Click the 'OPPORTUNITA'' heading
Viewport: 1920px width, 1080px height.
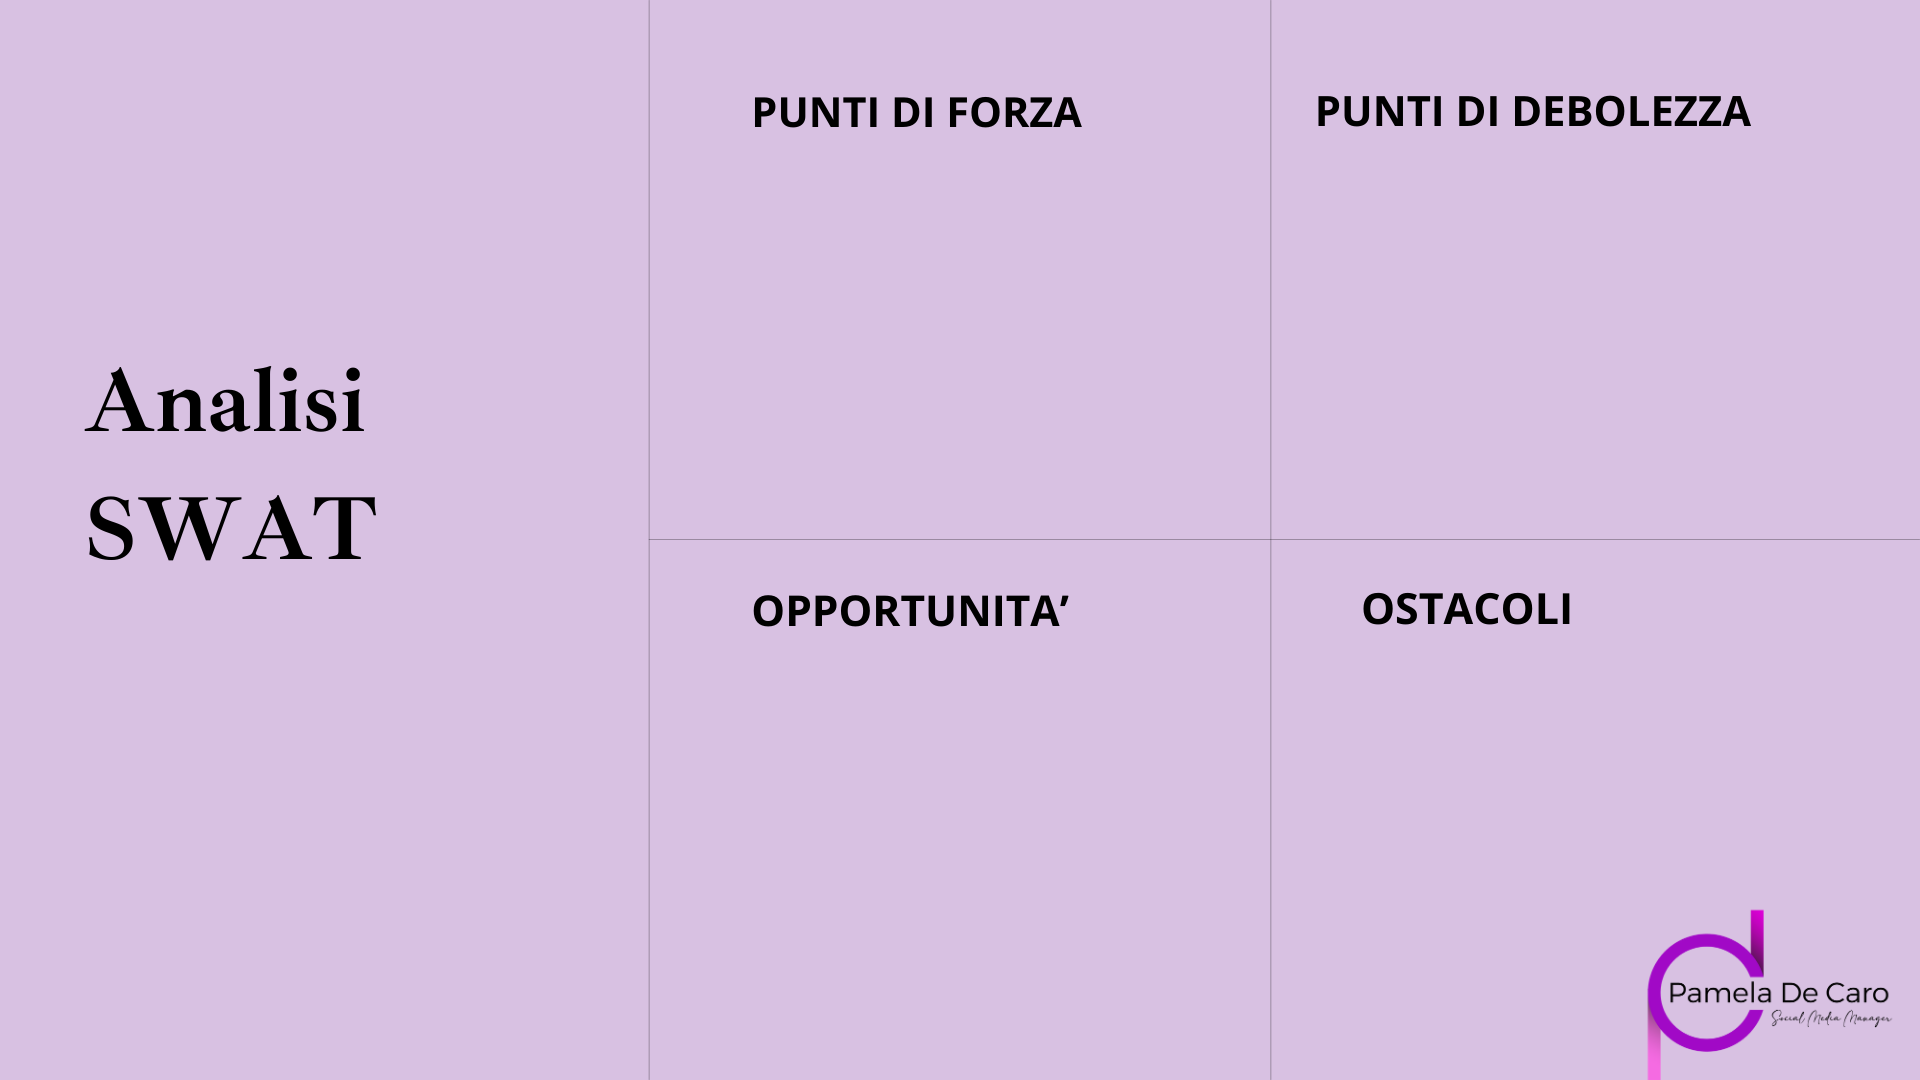(x=910, y=610)
